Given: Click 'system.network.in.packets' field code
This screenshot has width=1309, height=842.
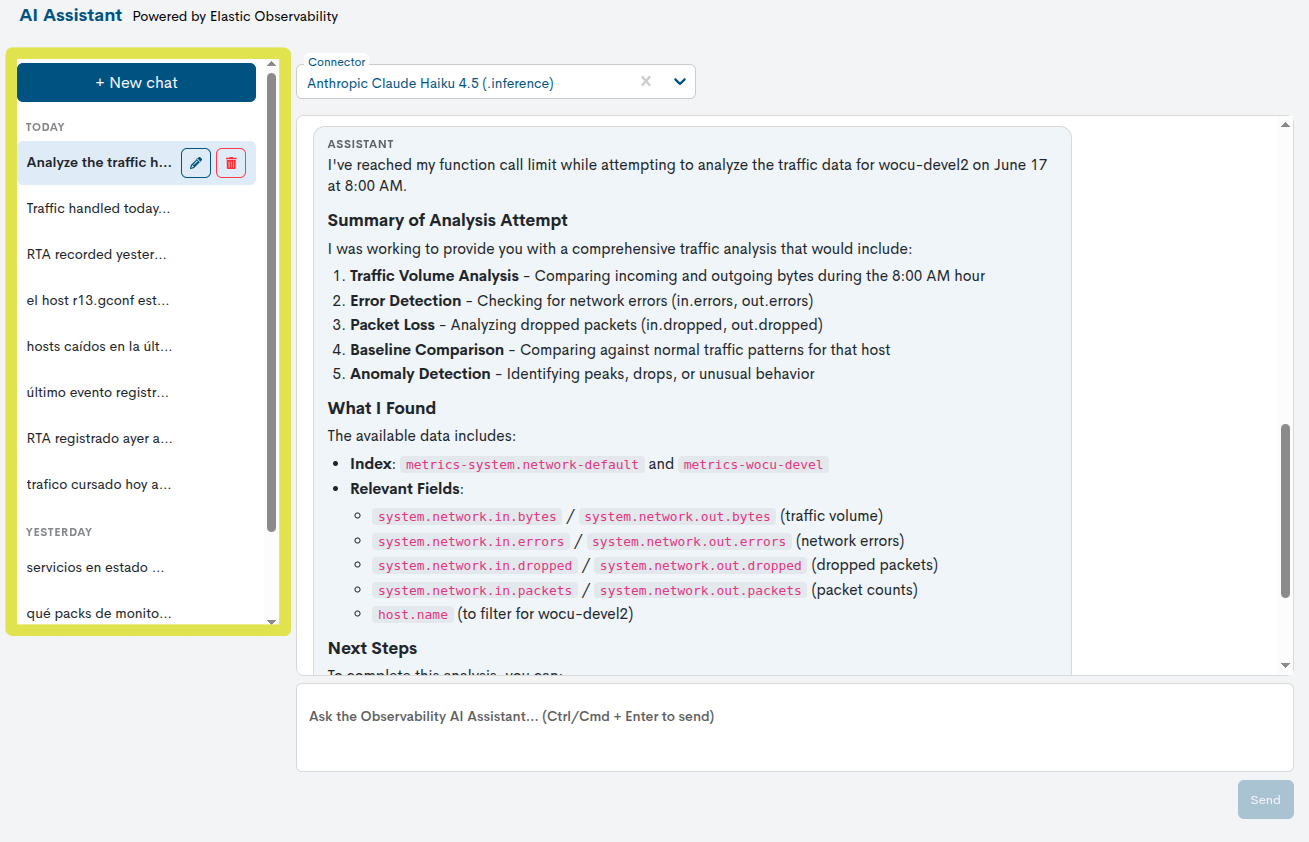Looking at the screenshot, I should point(475,591).
